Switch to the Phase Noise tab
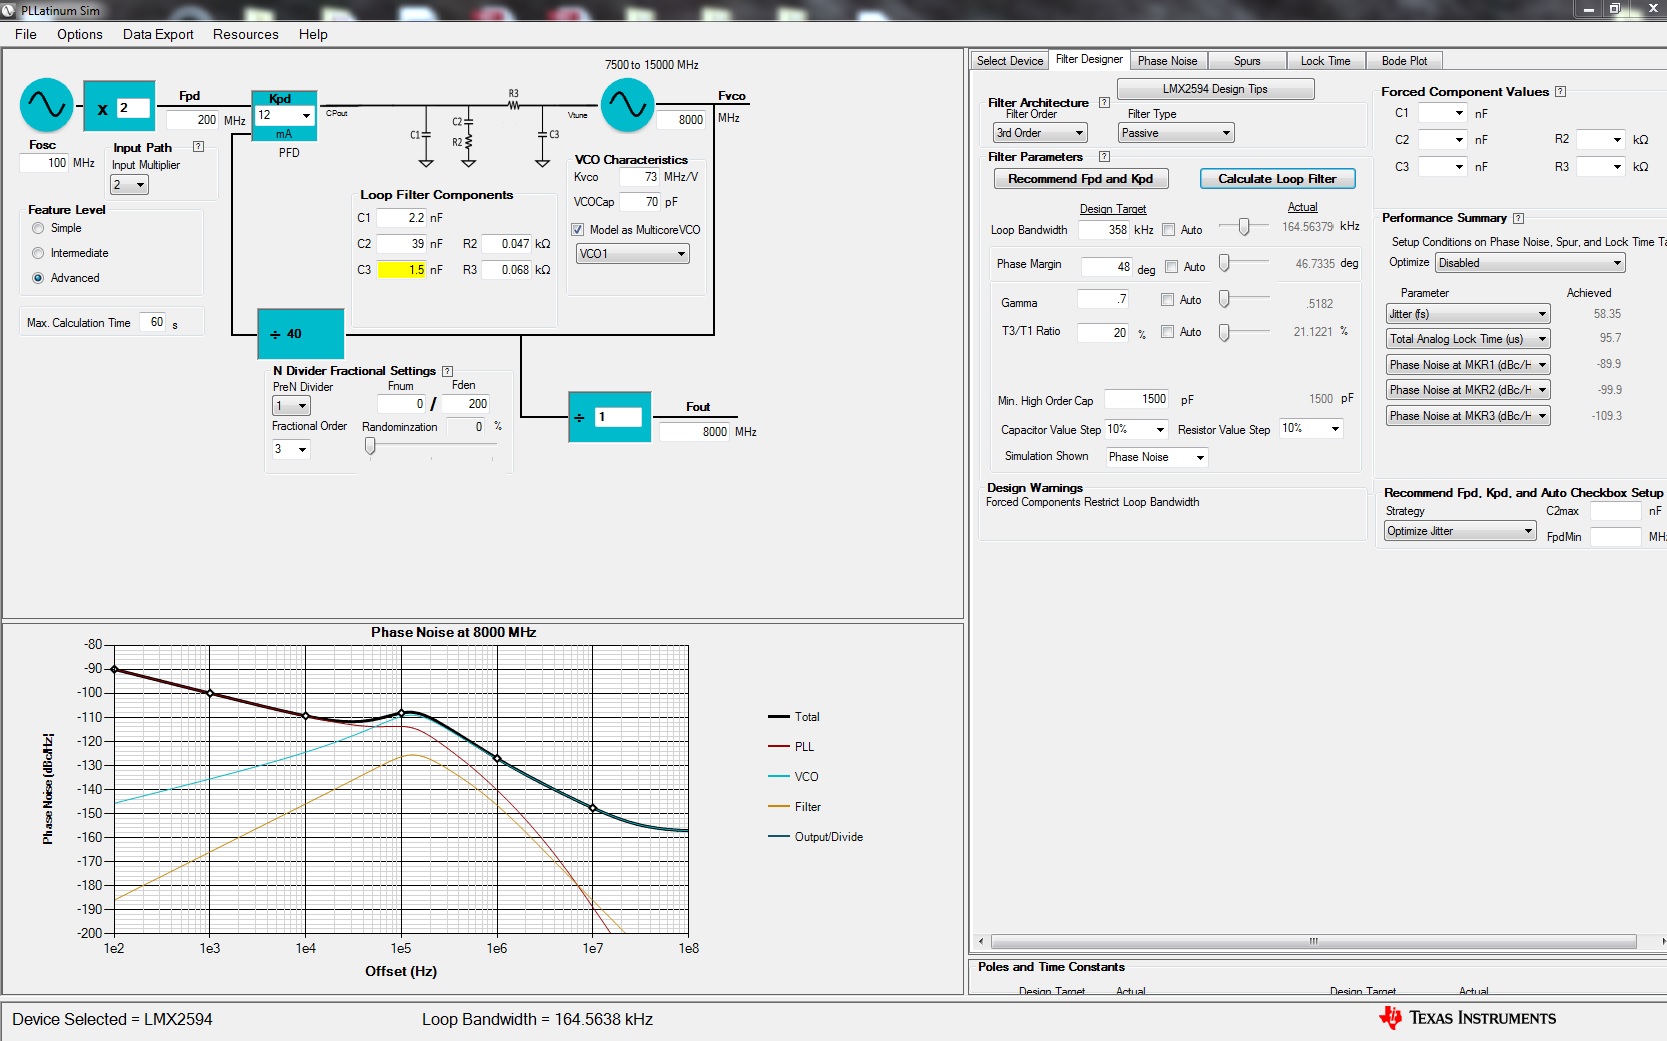Viewport: 1667px width, 1041px height. pos(1168,61)
